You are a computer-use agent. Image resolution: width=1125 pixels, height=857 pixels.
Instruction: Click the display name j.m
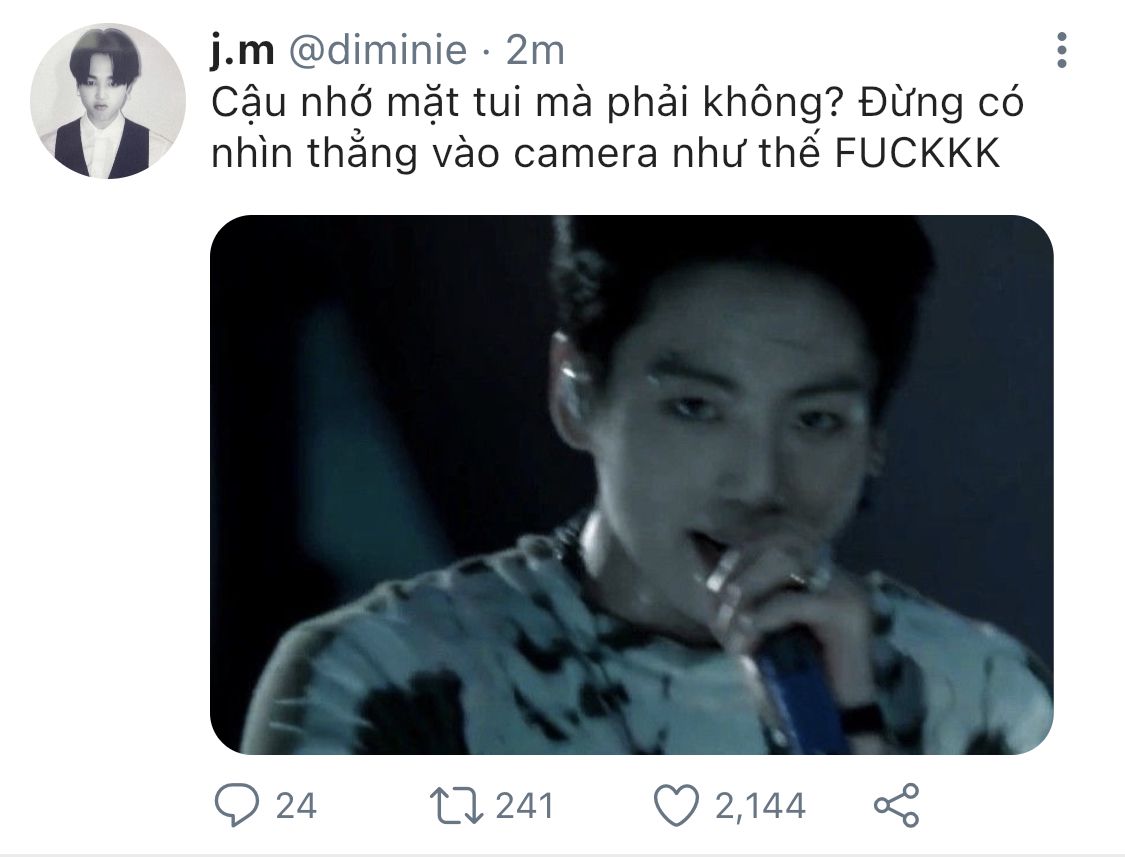243,50
